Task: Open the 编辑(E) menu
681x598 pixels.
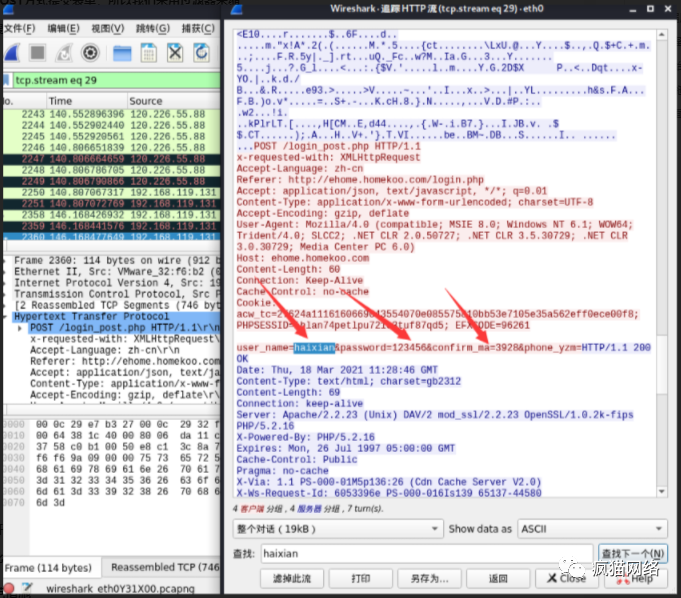Action: (63, 29)
